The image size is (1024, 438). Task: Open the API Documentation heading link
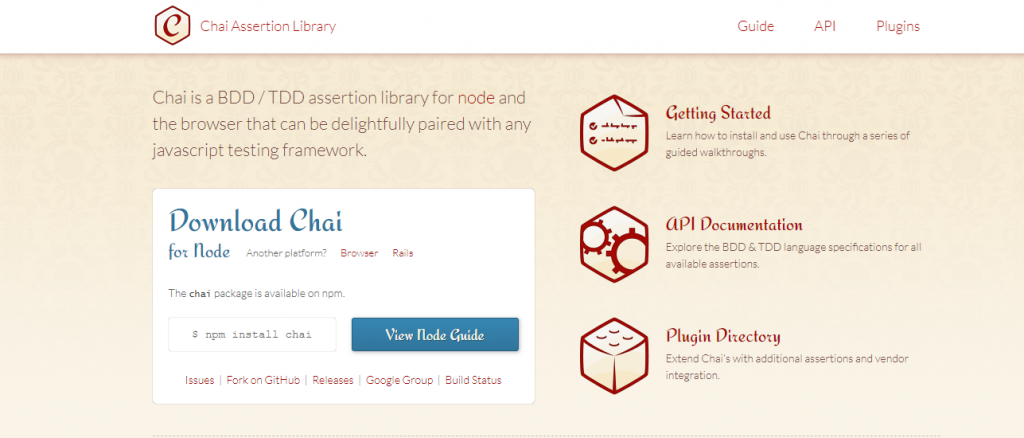(734, 225)
